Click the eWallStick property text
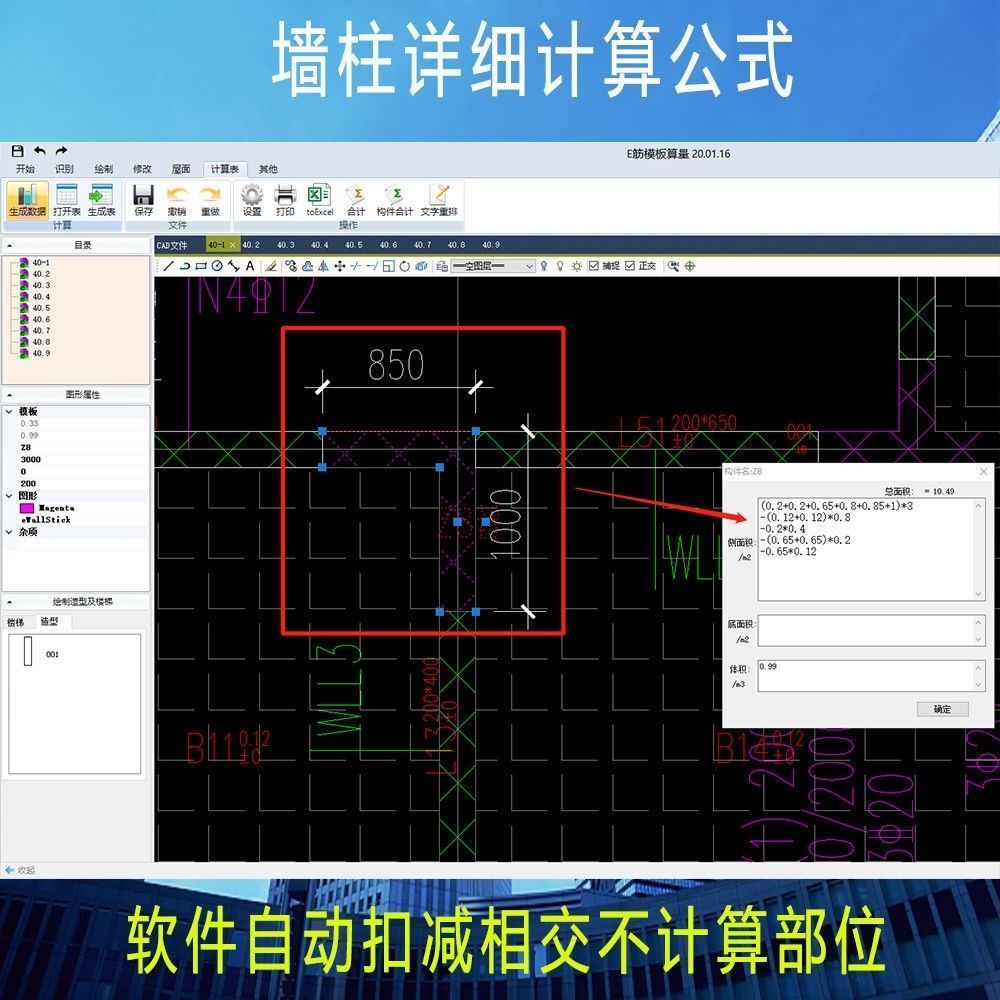The width and height of the screenshot is (1000, 1000). 45,520
